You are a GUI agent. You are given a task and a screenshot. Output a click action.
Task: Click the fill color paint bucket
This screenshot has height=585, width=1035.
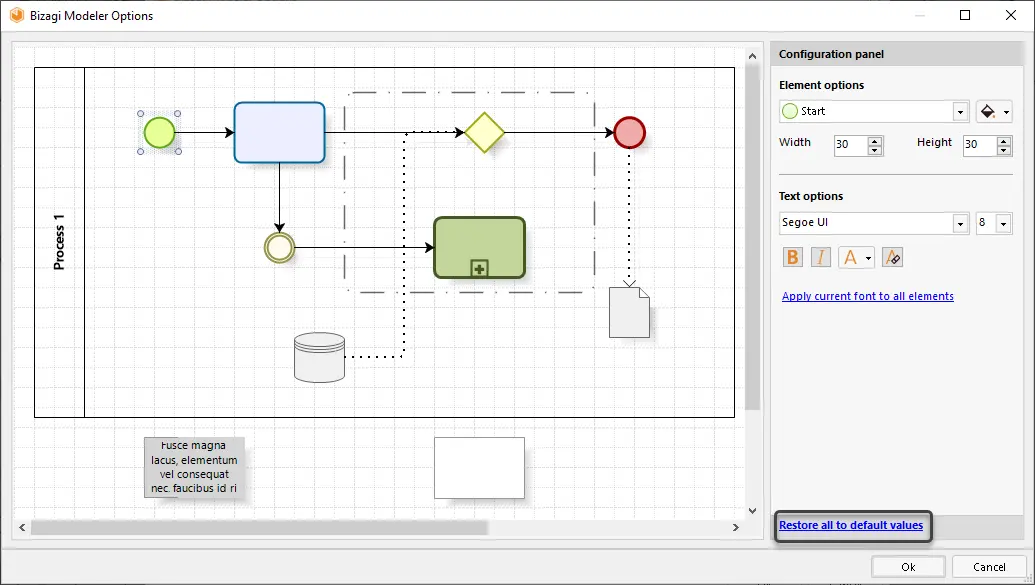988,112
